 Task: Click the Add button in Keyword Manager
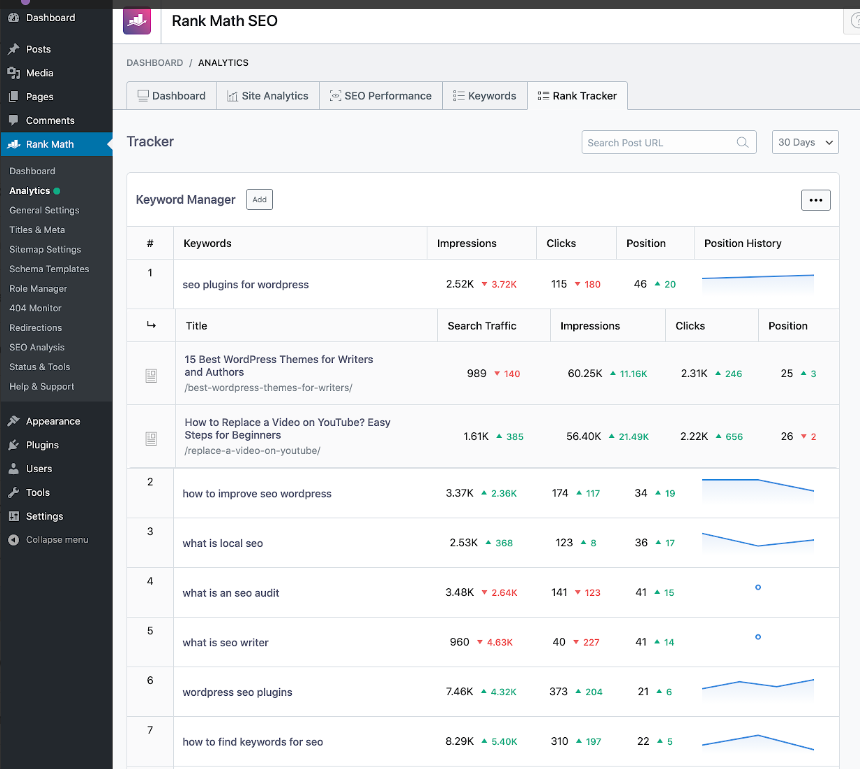(259, 200)
